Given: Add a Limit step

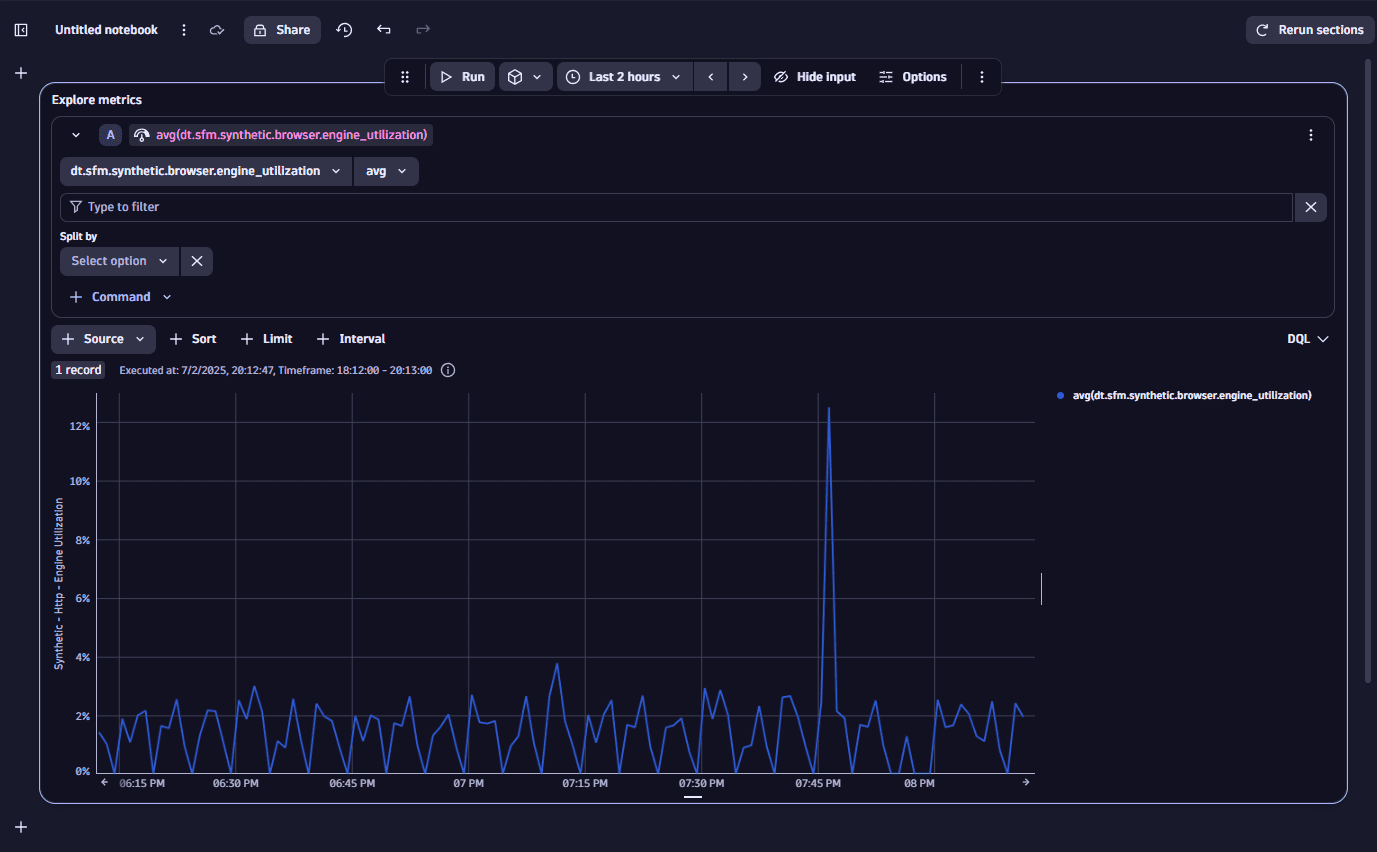Looking at the screenshot, I should coord(267,339).
